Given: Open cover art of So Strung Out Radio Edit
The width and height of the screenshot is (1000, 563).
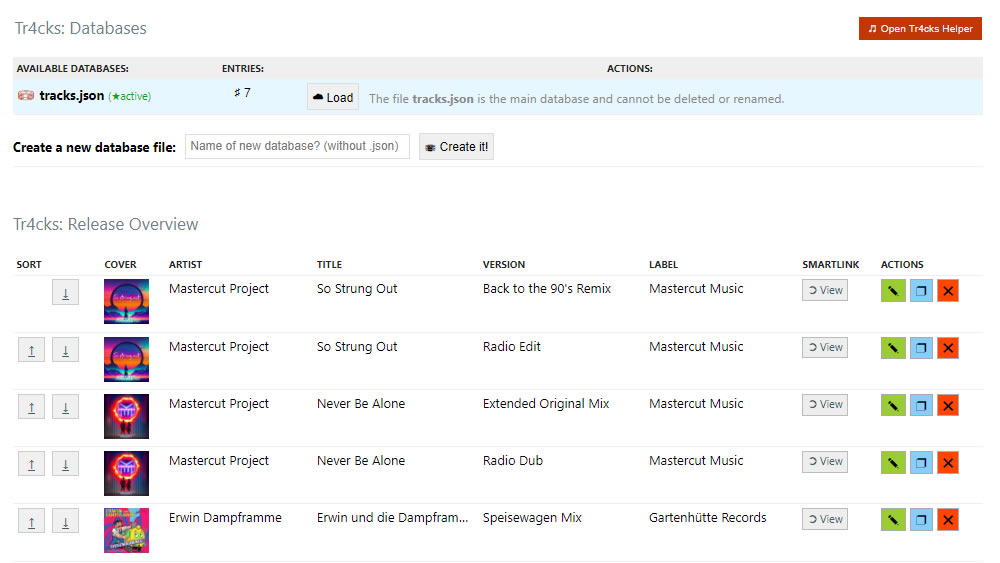Looking at the screenshot, I should click(126, 359).
